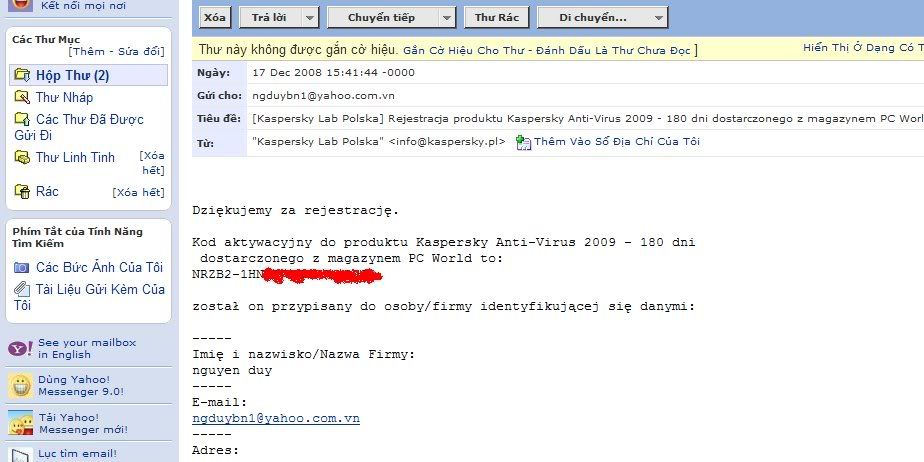The image size is (924, 462).
Task: Delete the message with Xóa button
Action: click(x=214, y=18)
